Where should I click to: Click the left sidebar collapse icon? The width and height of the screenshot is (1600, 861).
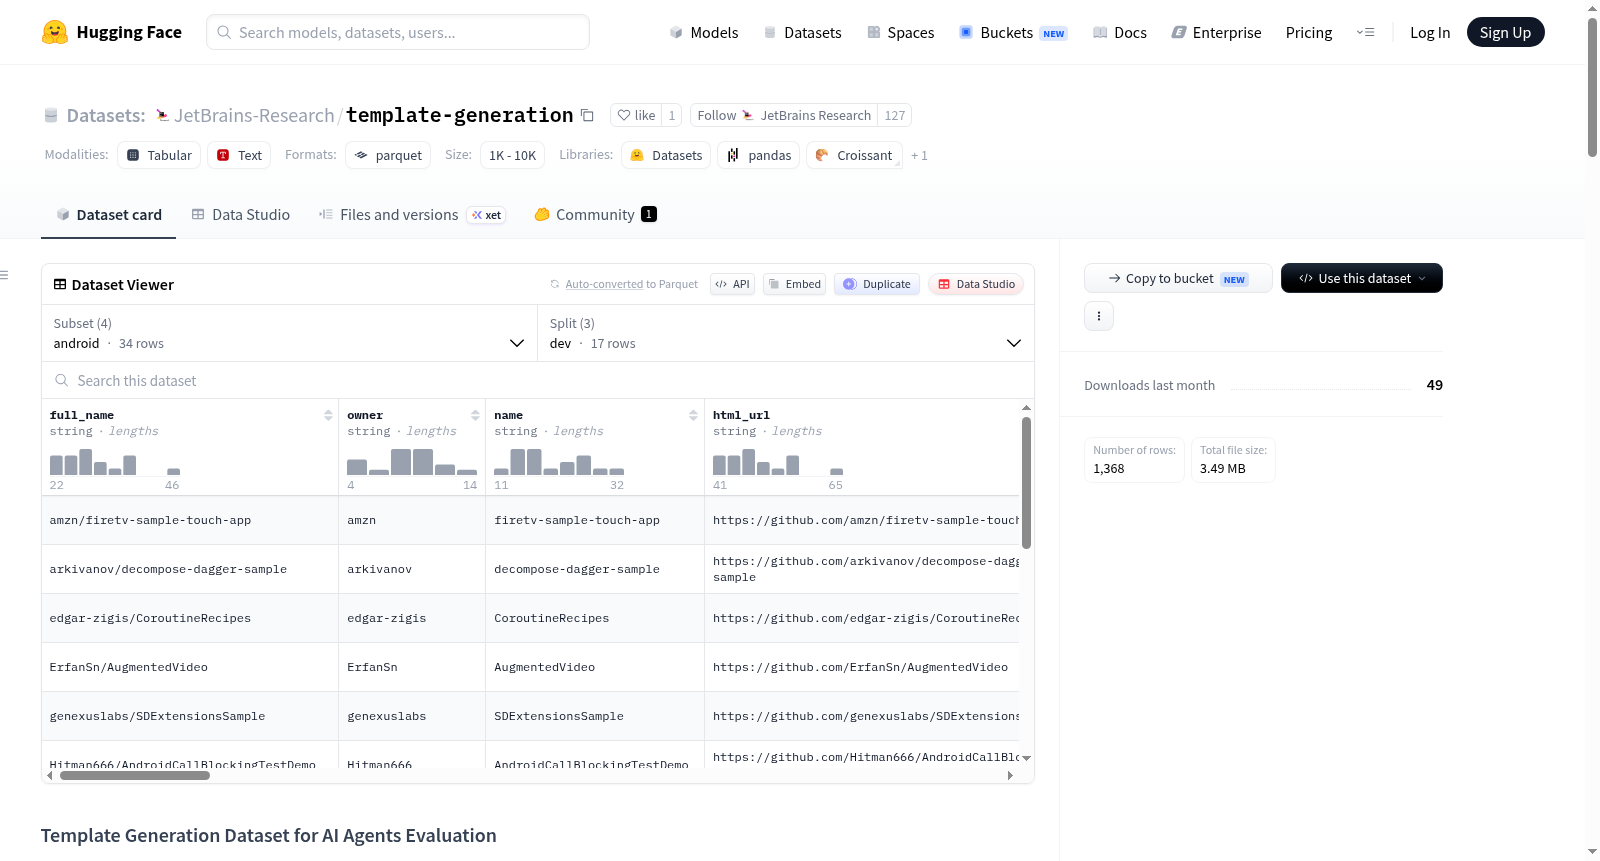(5, 275)
